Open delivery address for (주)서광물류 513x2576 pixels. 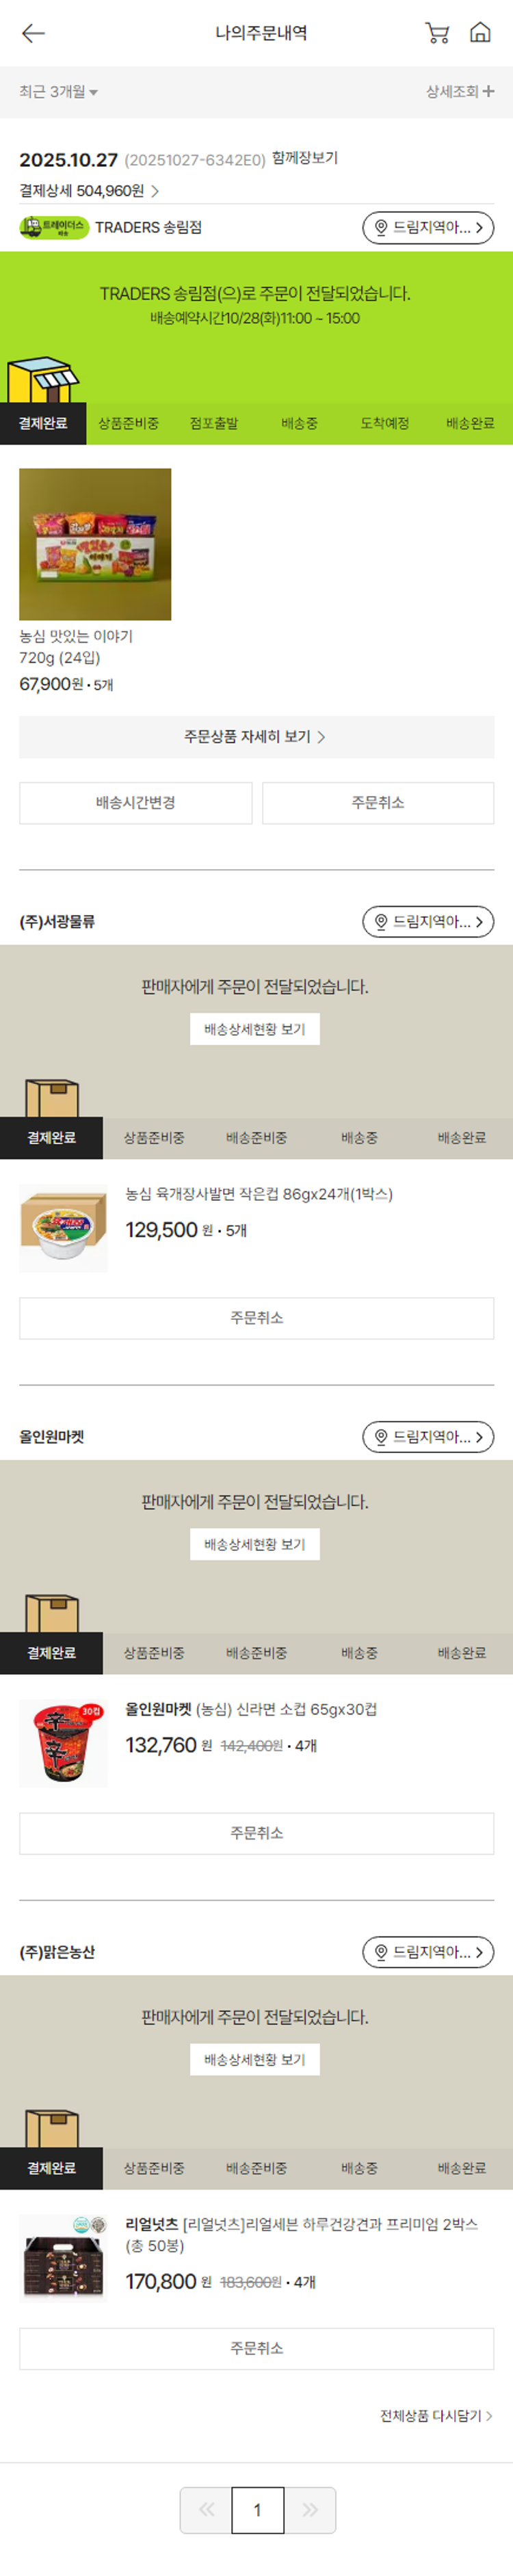pos(428,922)
